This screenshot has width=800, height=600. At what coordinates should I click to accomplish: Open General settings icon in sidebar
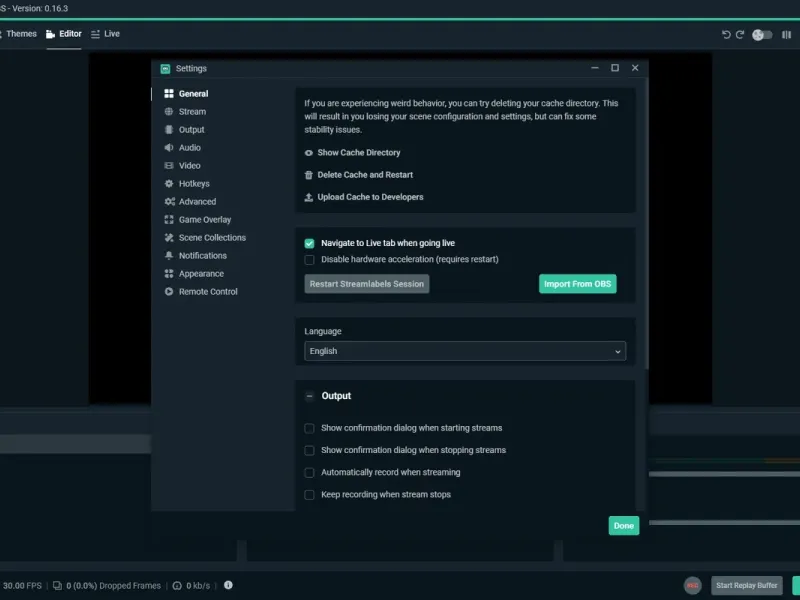(x=169, y=93)
